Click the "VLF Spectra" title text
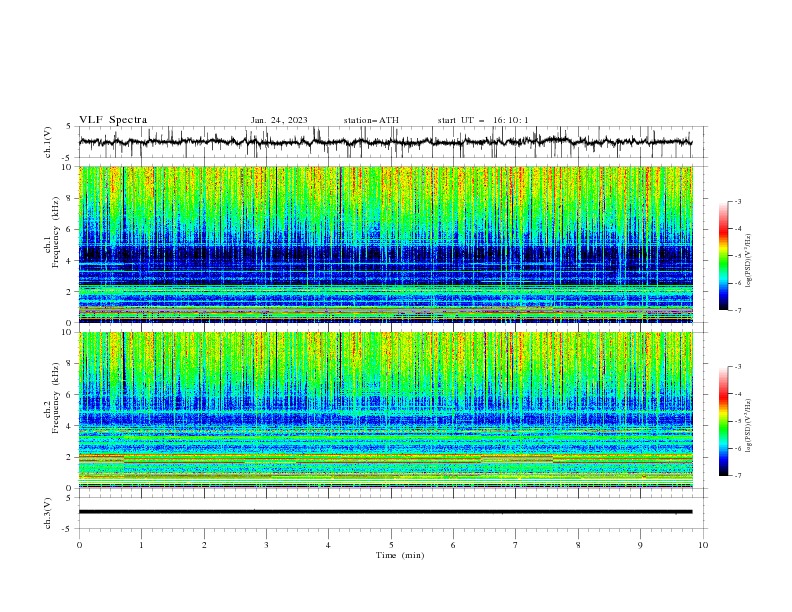This screenshot has width=792, height=612. (113, 120)
